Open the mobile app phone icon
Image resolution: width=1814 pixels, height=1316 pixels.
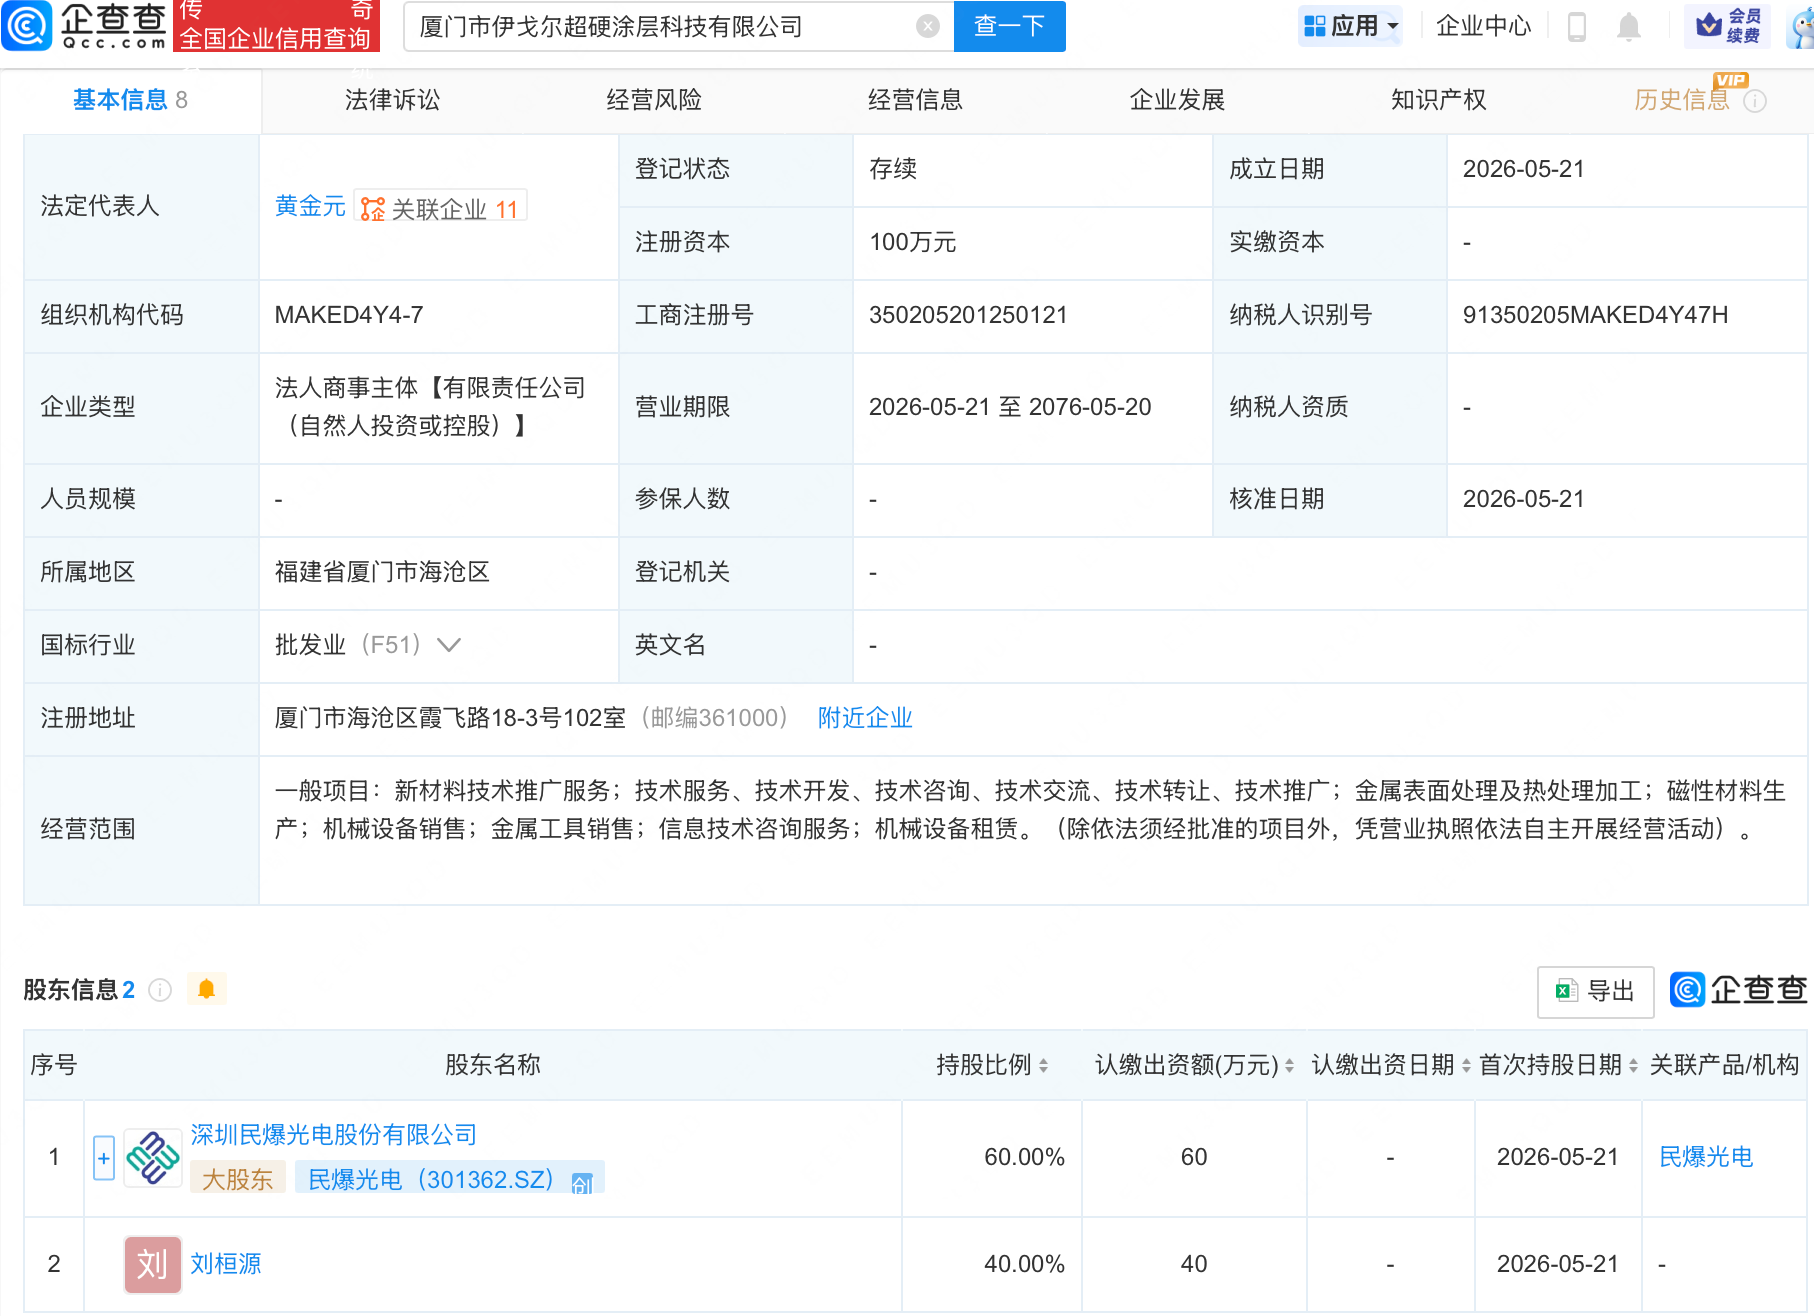pyautogui.click(x=1577, y=26)
